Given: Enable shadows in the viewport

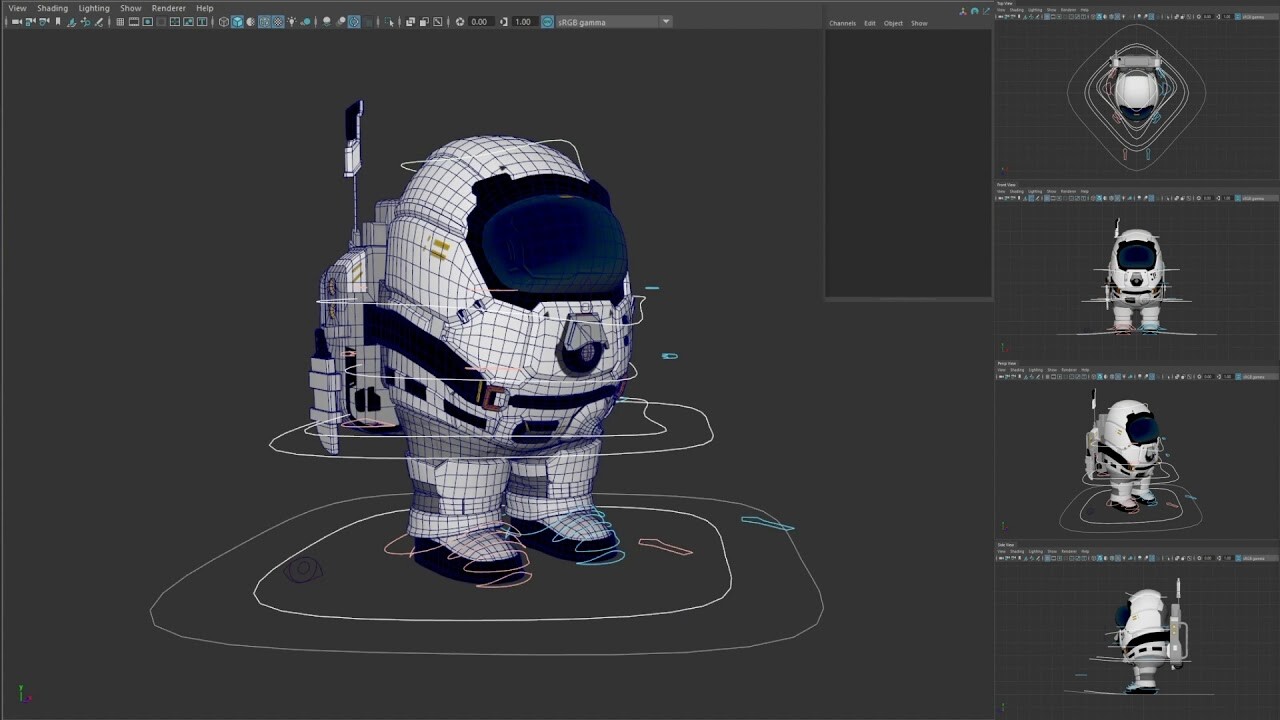Looking at the screenshot, I should 308,21.
